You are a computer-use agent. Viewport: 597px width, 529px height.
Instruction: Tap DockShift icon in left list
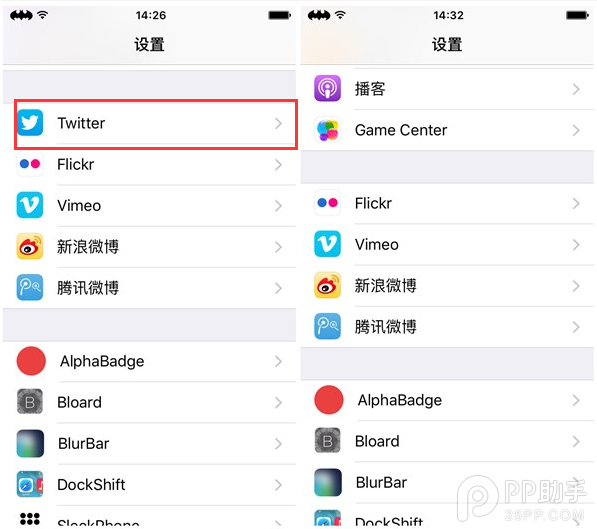click(x=30, y=484)
